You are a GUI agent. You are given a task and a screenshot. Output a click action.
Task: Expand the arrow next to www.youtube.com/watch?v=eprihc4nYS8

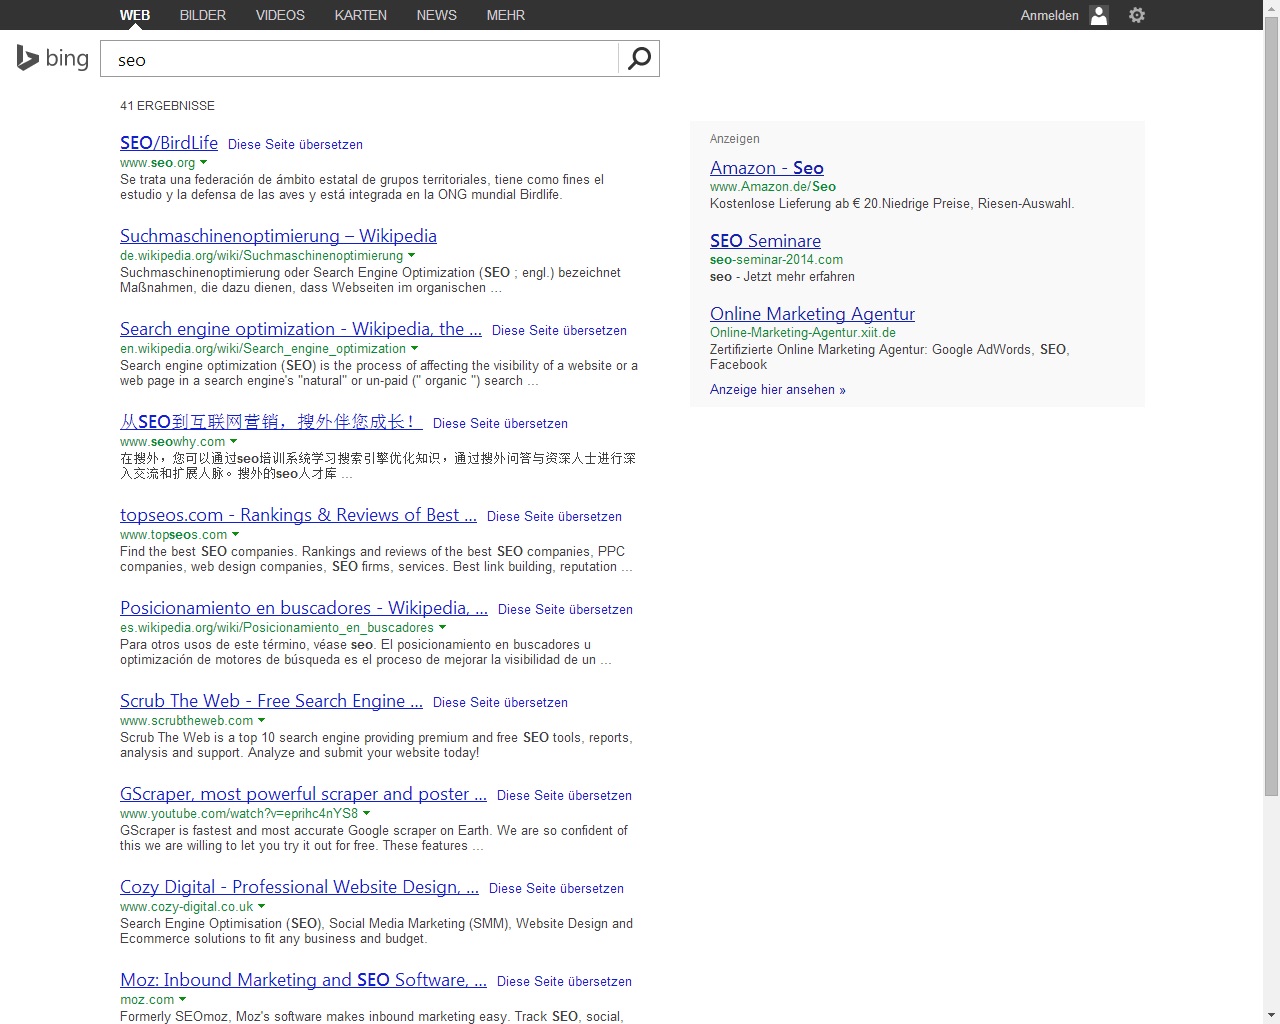[366, 813]
